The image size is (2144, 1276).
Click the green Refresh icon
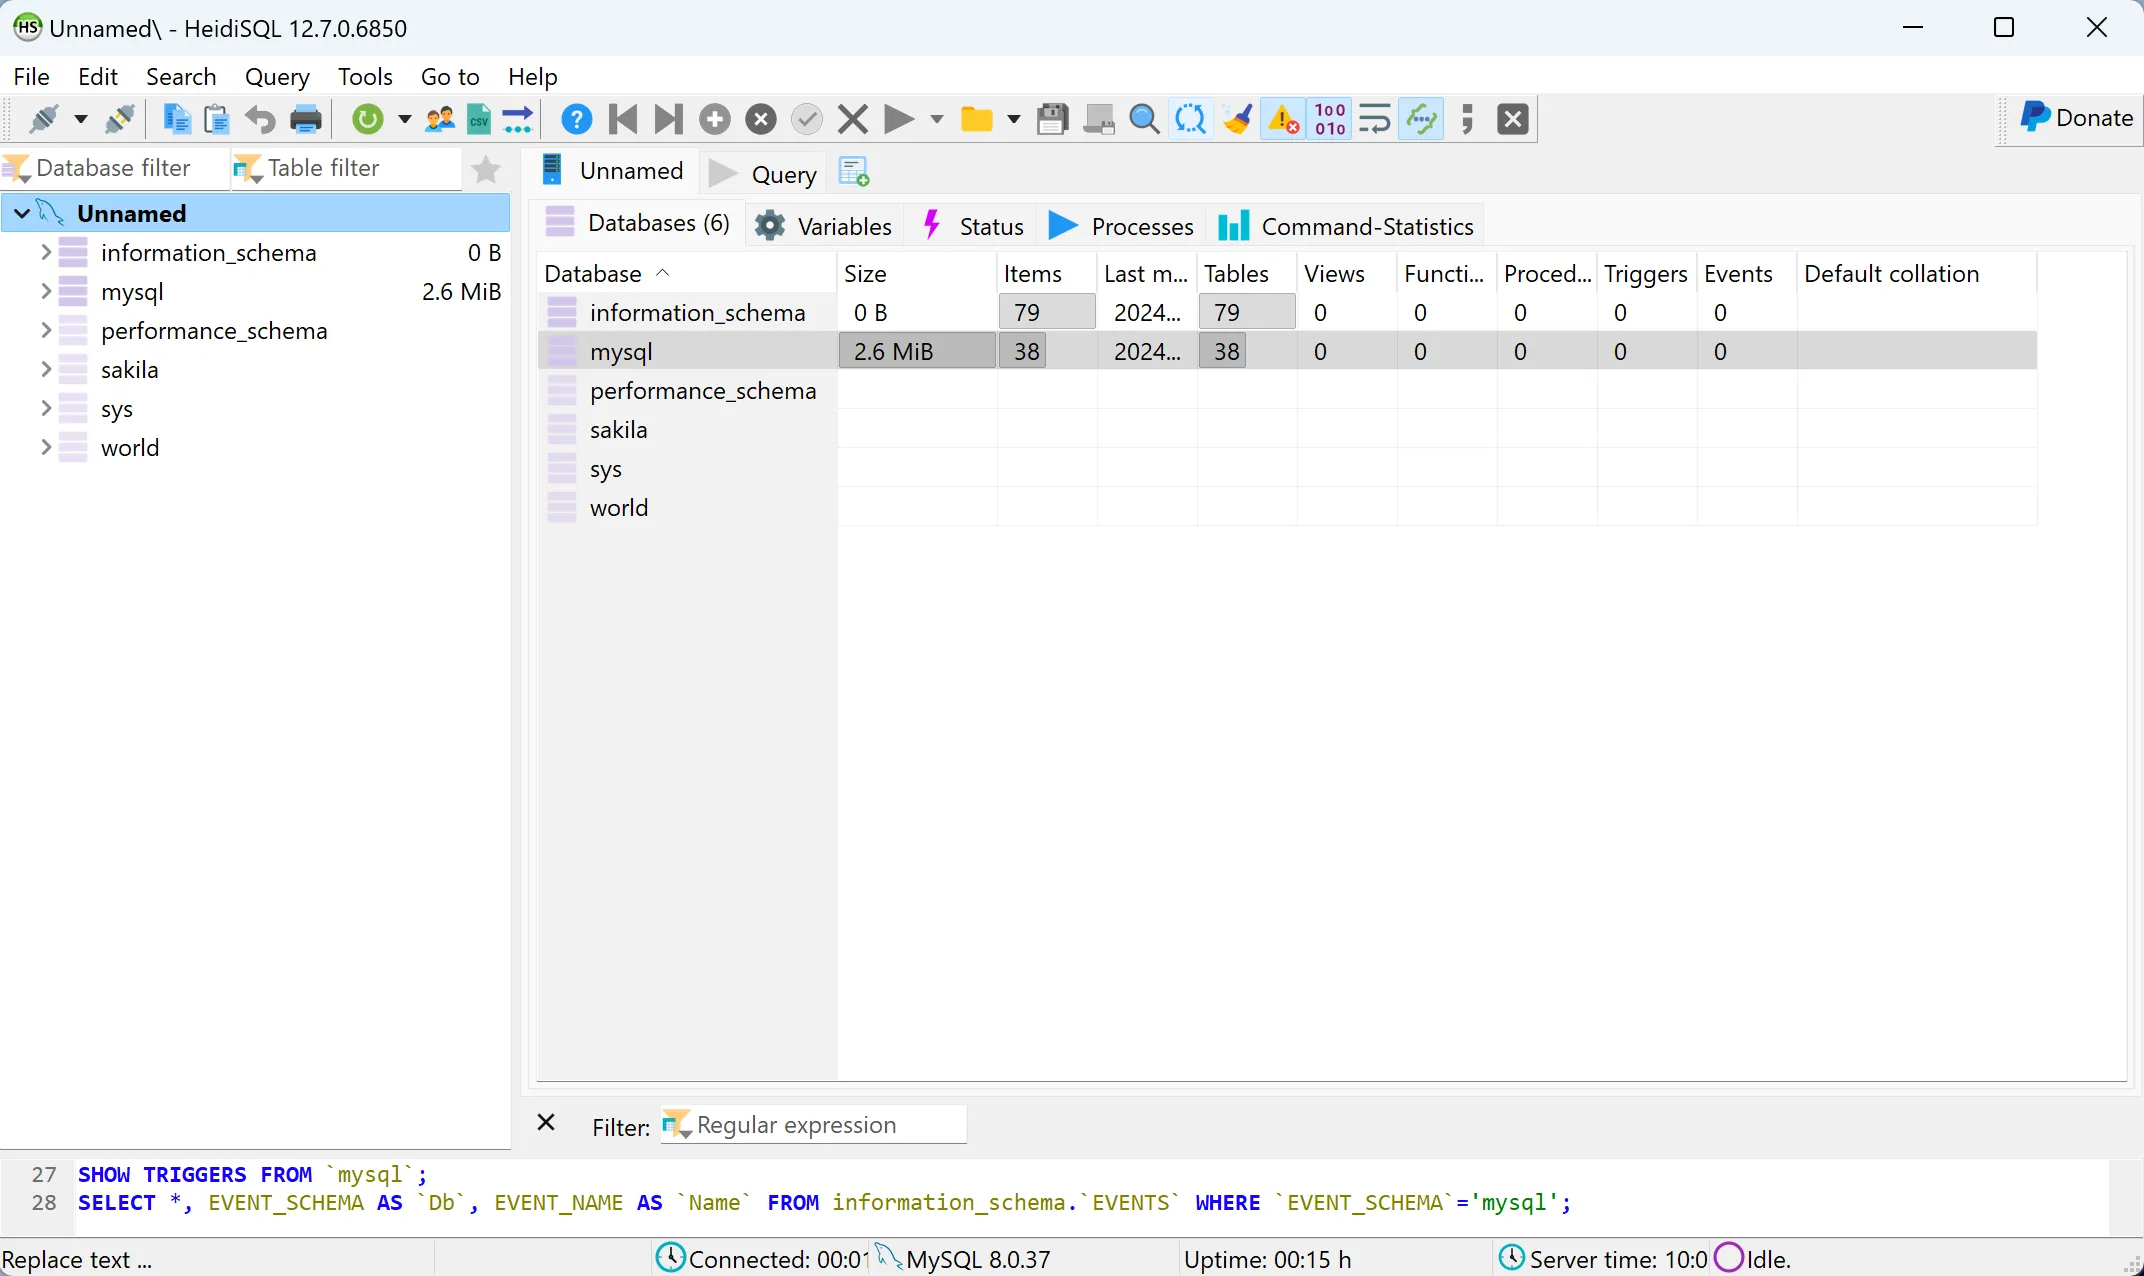(368, 119)
